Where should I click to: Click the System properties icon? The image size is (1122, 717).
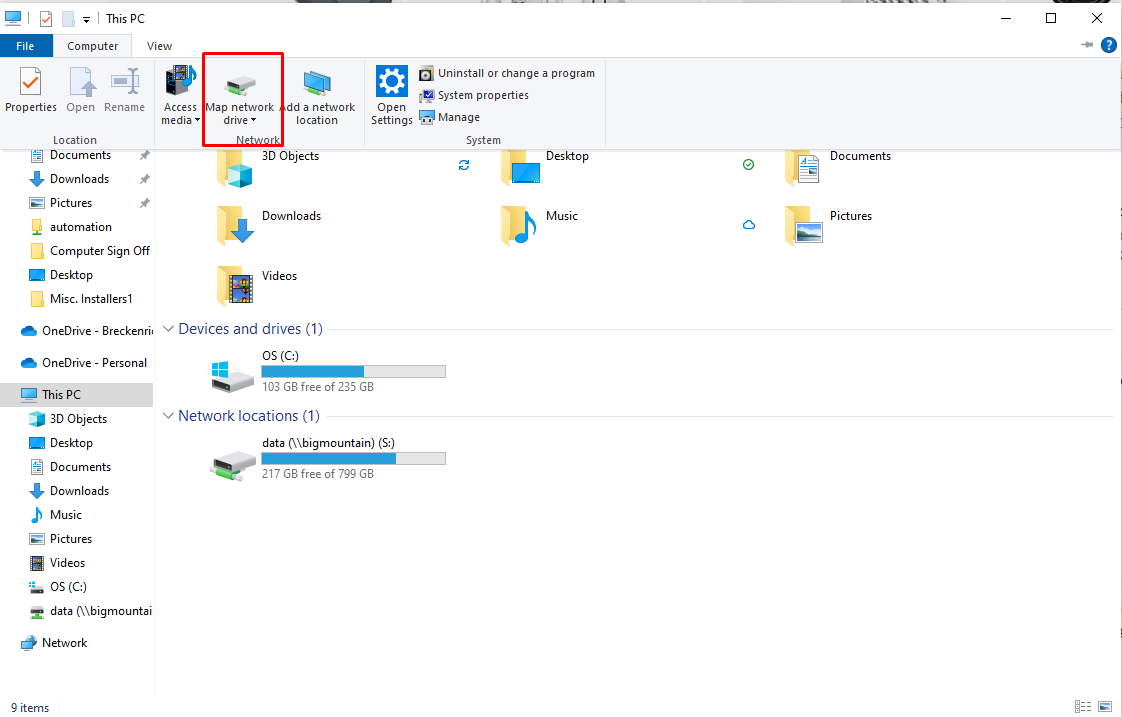[428, 95]
